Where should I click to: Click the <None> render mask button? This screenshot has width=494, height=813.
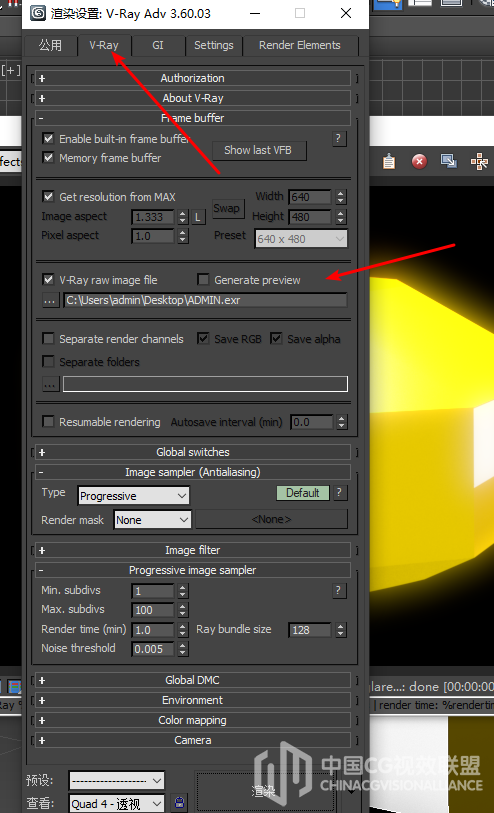point(272,519)
